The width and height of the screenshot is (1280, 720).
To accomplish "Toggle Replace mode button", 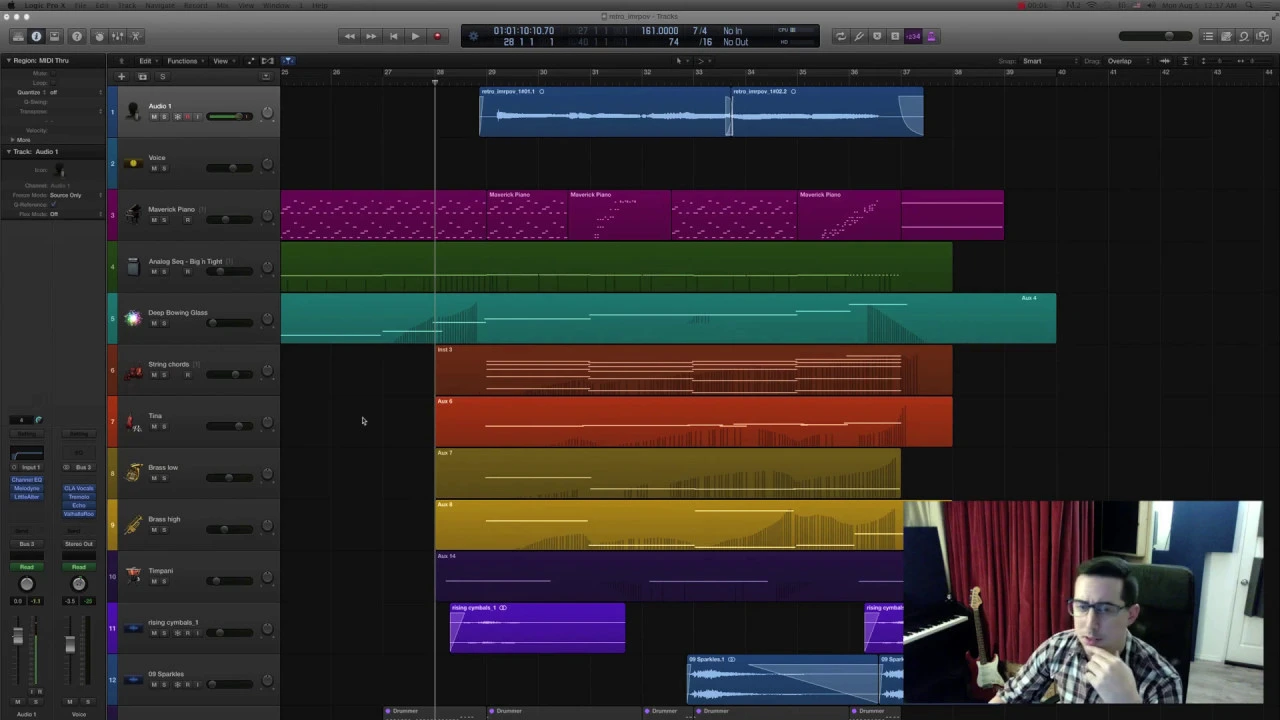I will coord(877,36).
